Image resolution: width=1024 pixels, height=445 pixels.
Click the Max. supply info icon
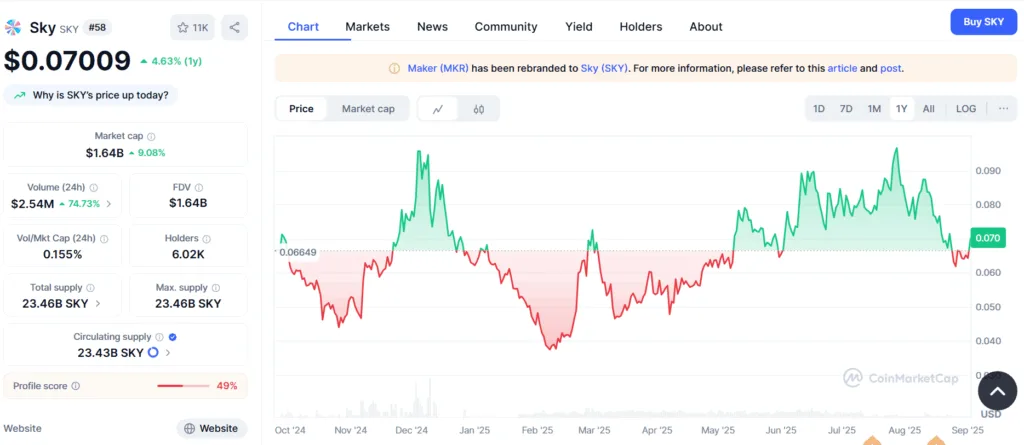[216, 288]
